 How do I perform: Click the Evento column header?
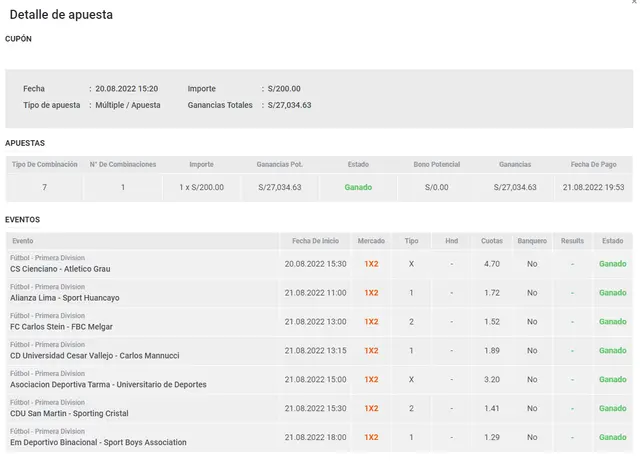click(x=23, y=241)
